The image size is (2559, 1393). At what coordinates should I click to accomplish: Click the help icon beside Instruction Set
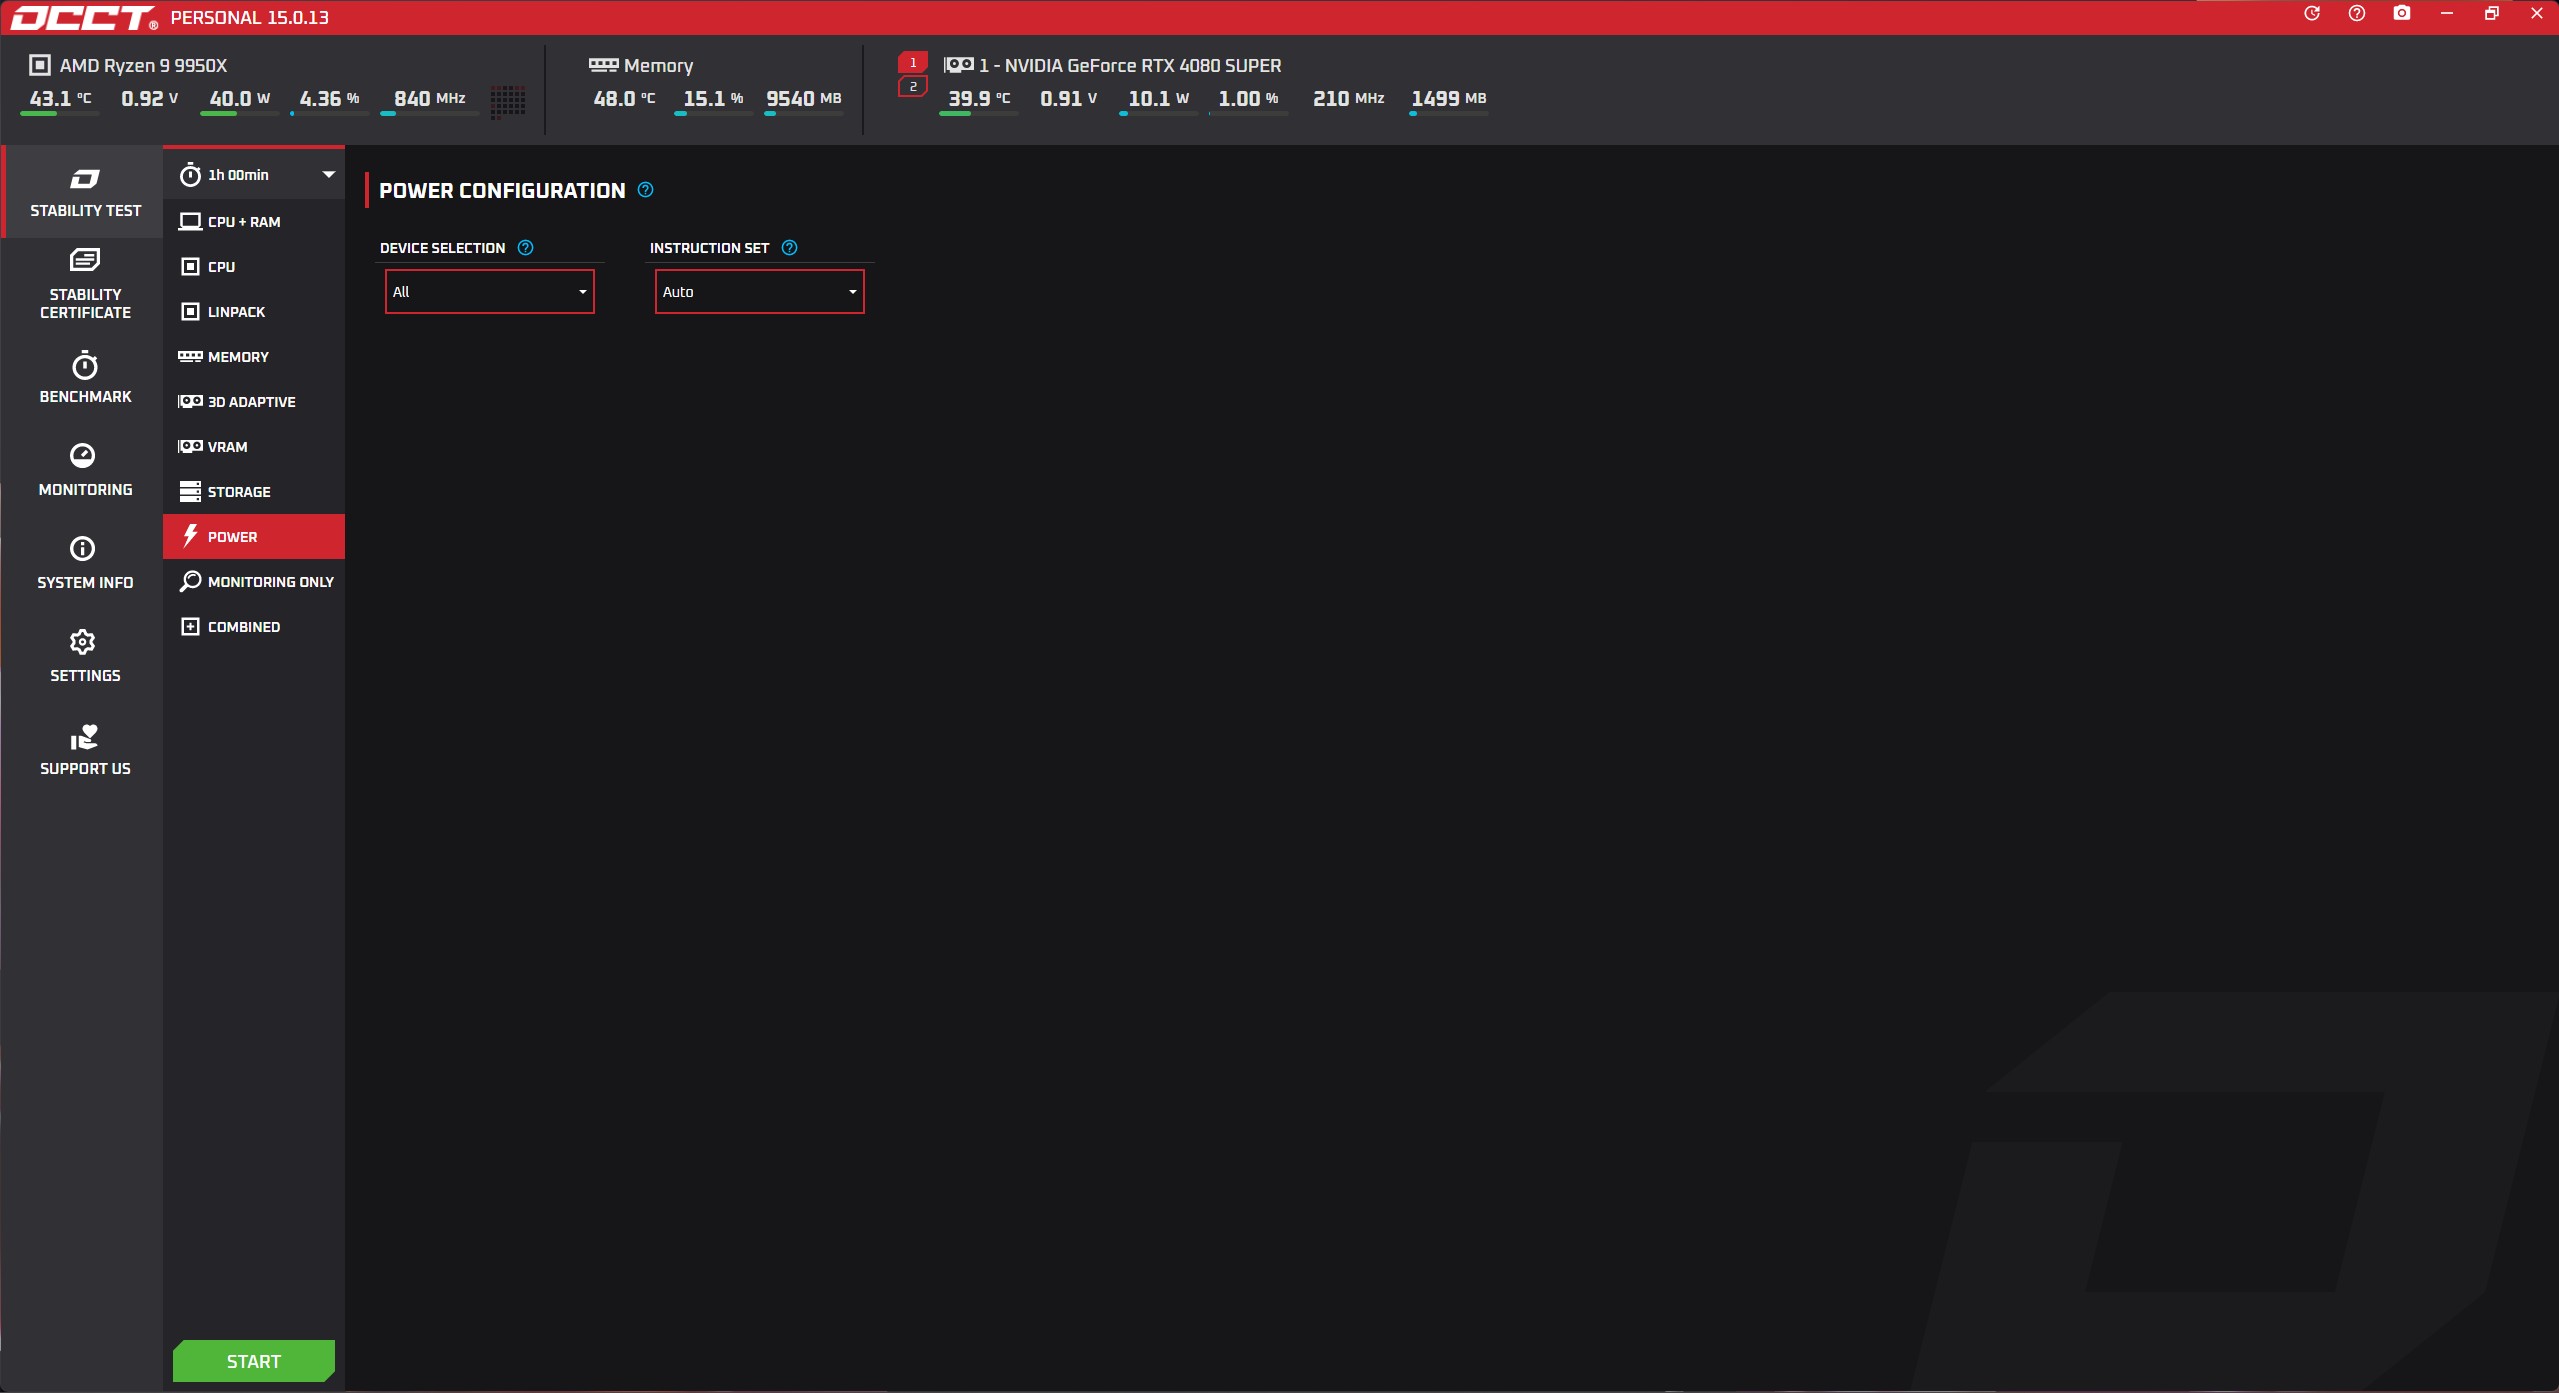coord(790,248)
